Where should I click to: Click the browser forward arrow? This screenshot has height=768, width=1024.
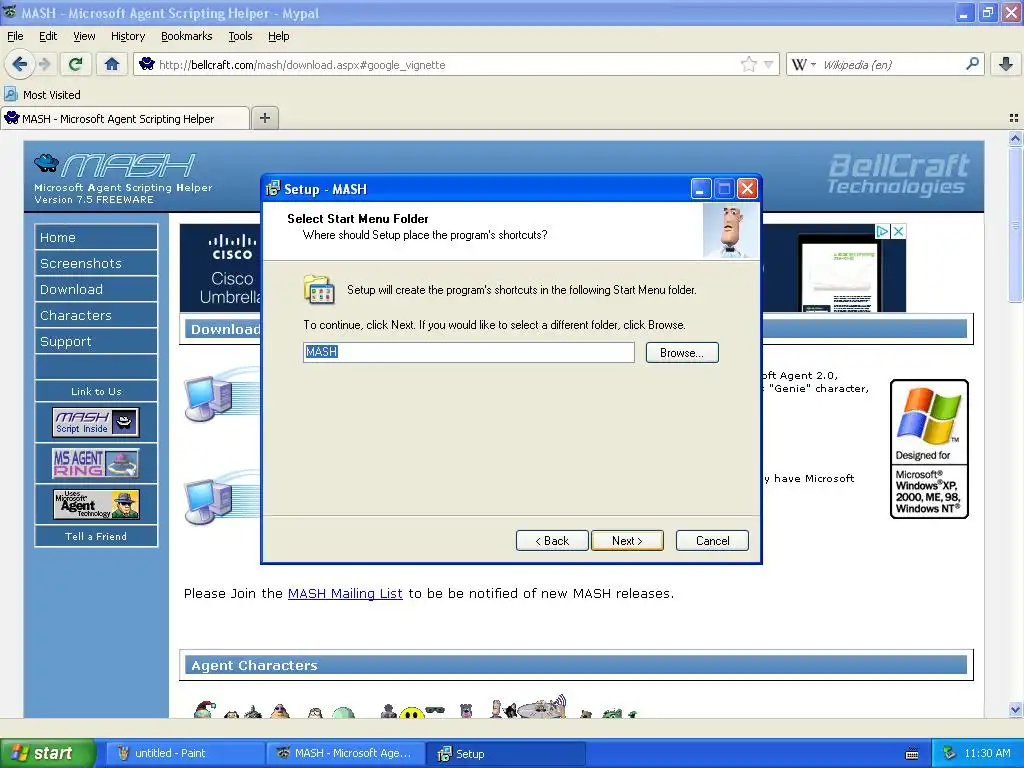point(44,64)
